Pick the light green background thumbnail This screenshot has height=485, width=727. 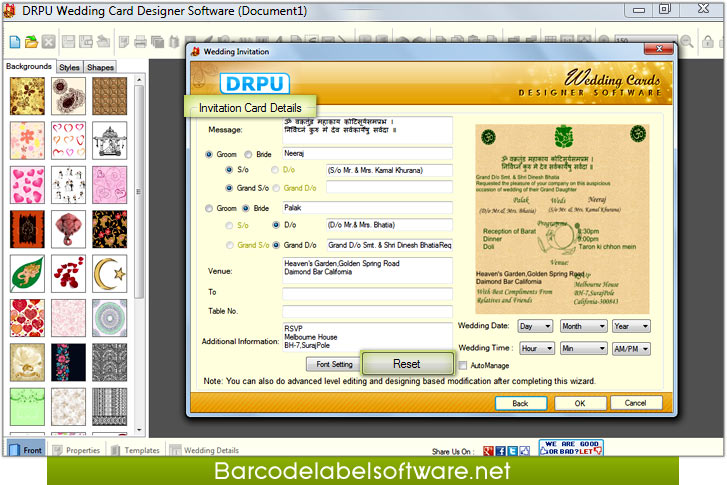click(x=27, y=407)
